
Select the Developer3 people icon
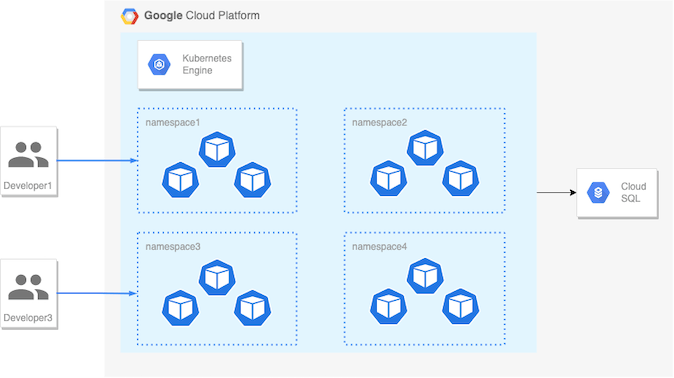(28, 287)
